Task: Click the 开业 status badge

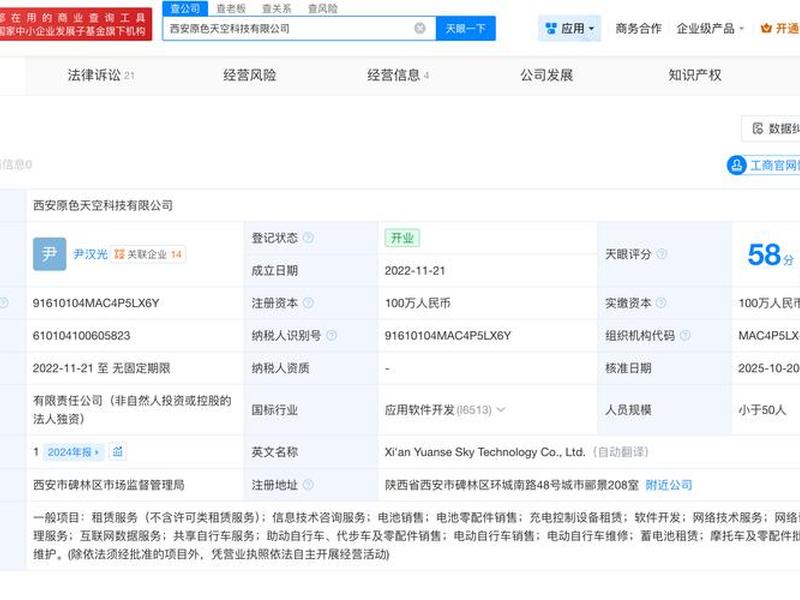Action: pyautogui.click(x=402, y=238)
